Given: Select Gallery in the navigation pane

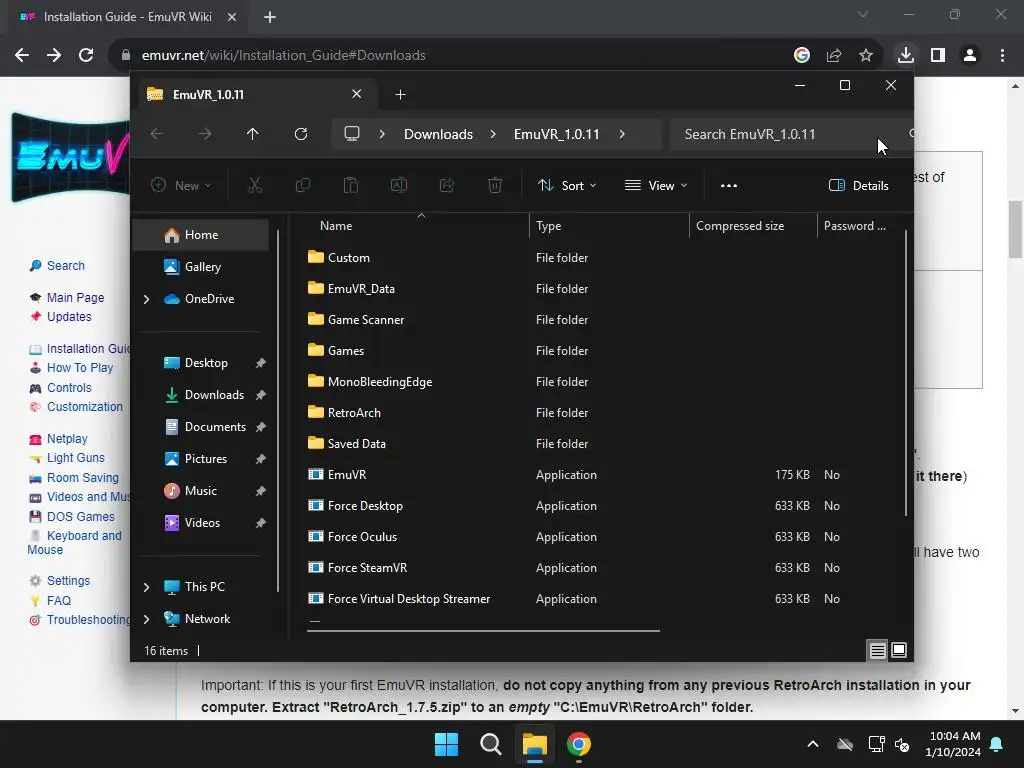Looking at the screenshot, I should [x=201, y=267].
